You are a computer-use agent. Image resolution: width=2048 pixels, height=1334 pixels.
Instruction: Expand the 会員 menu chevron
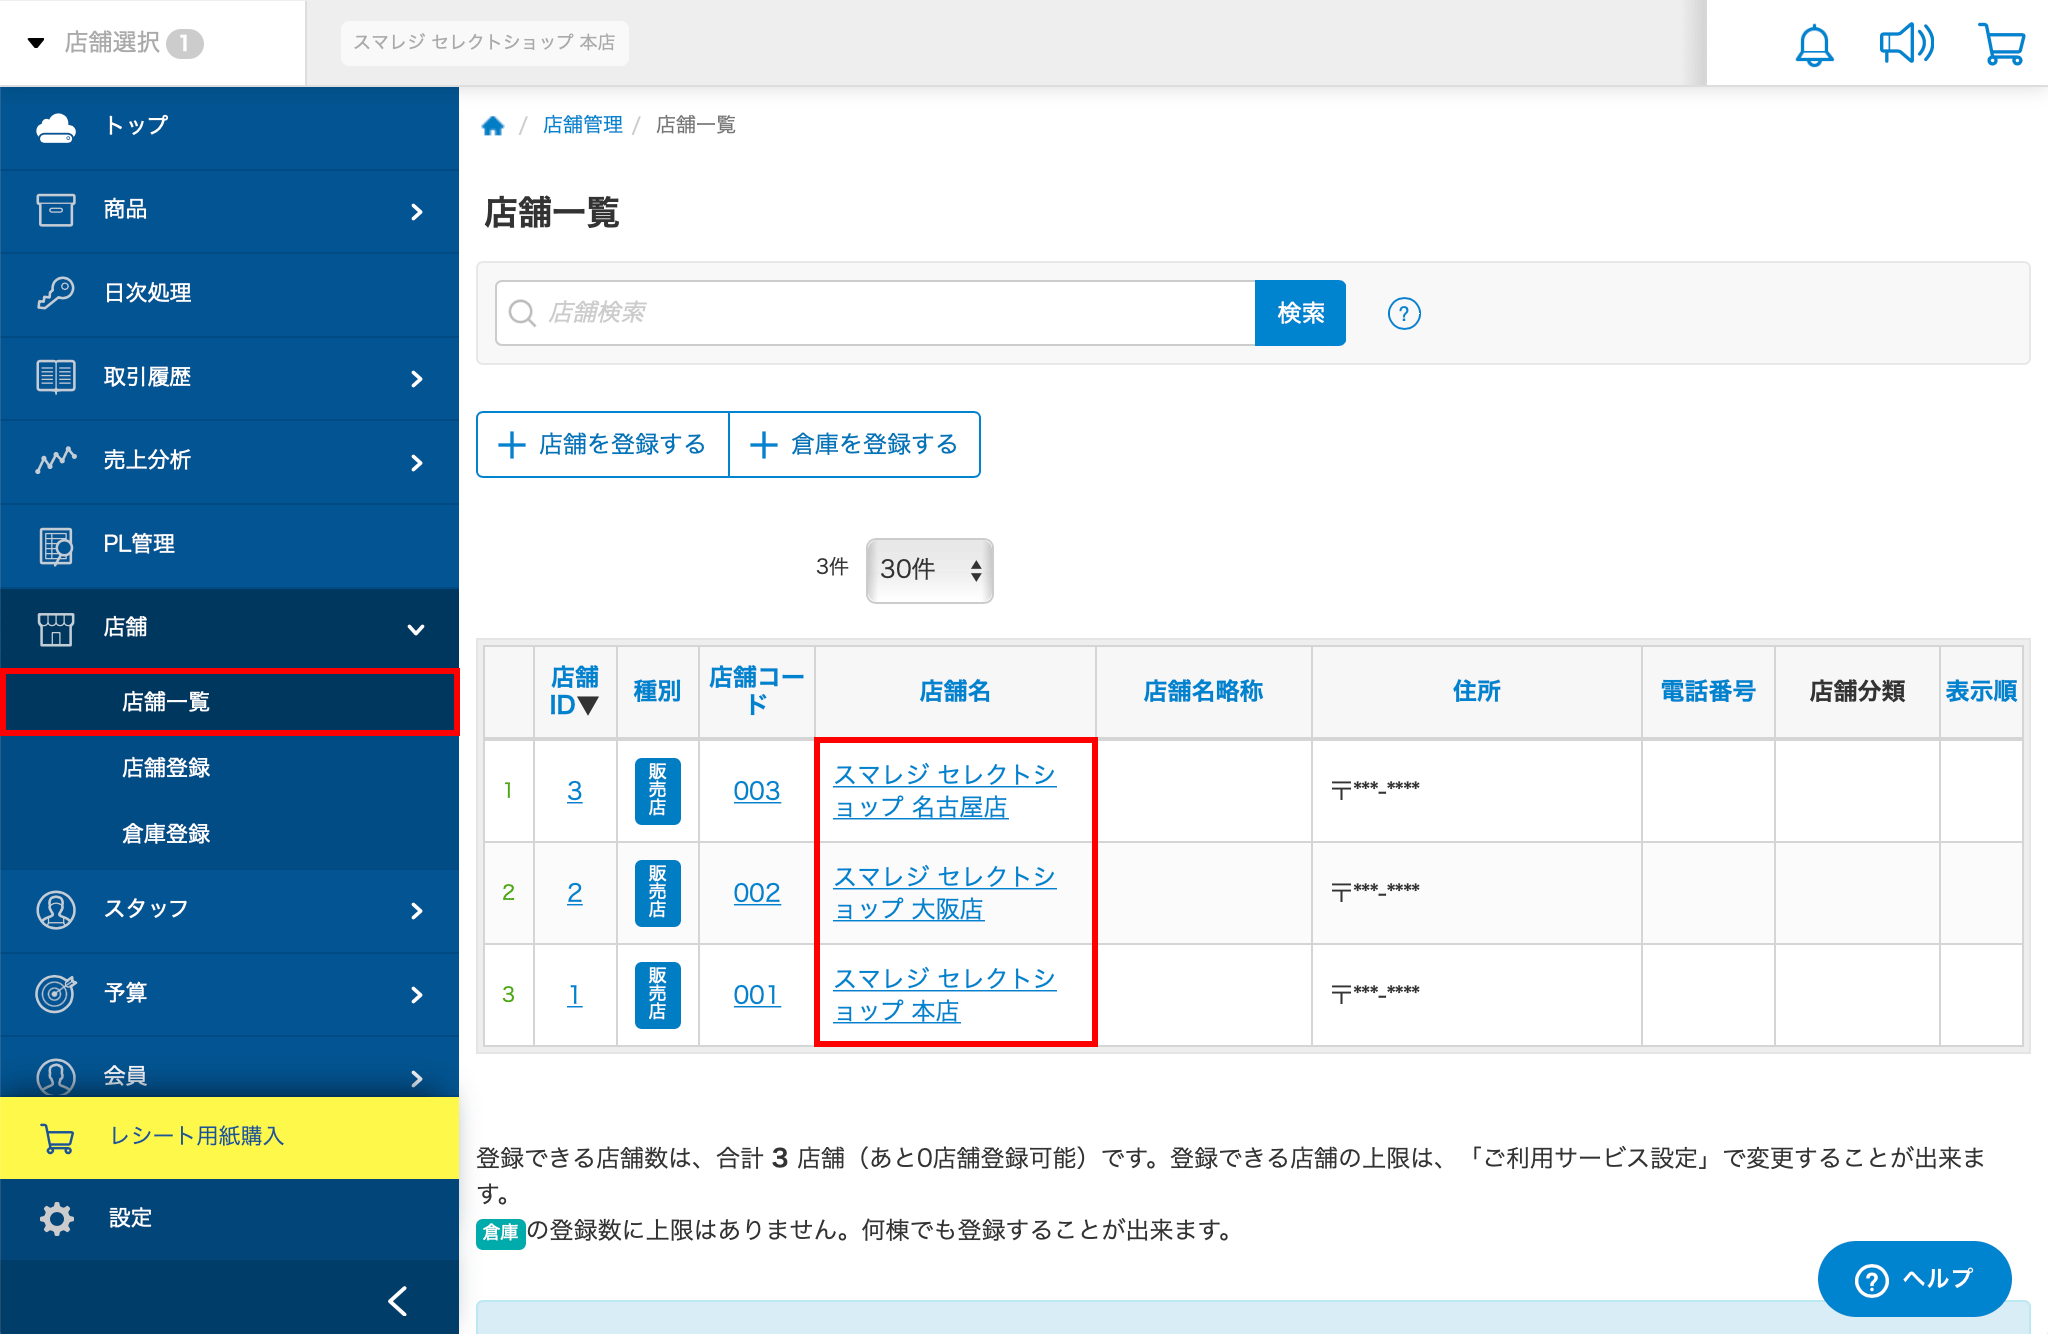click(417, 1078)
